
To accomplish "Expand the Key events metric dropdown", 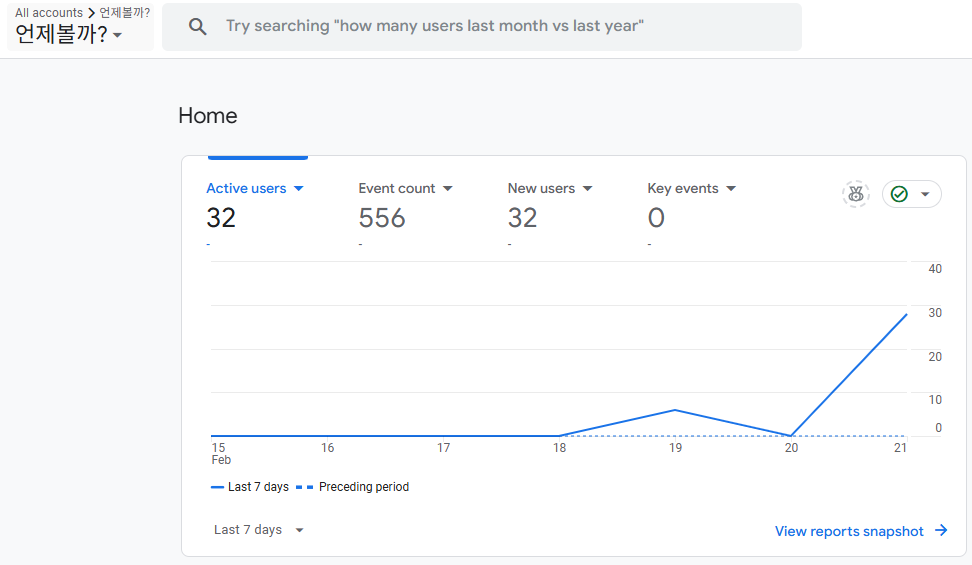I will pyautogui.click(x=731, y=189).
